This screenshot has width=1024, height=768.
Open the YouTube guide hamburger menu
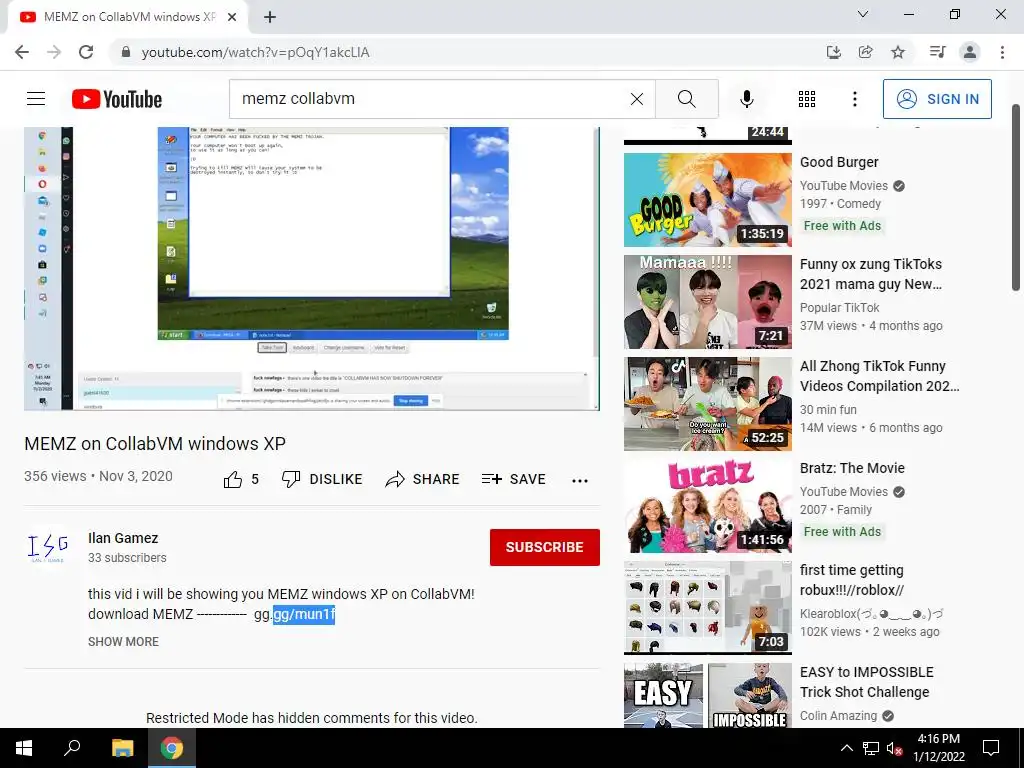click(x=36, y=99)
